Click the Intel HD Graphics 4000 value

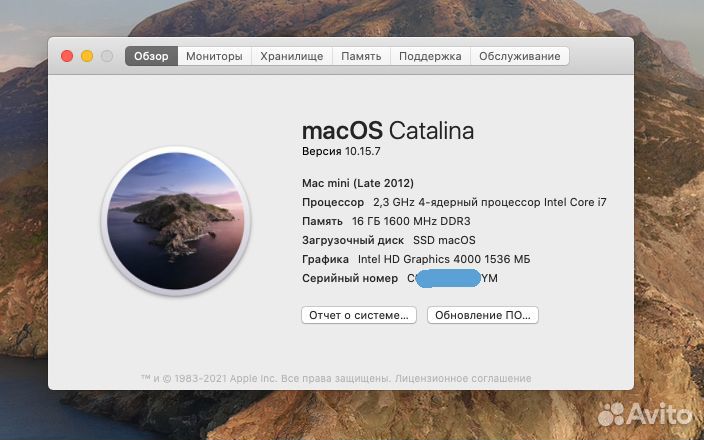(444, 259)
